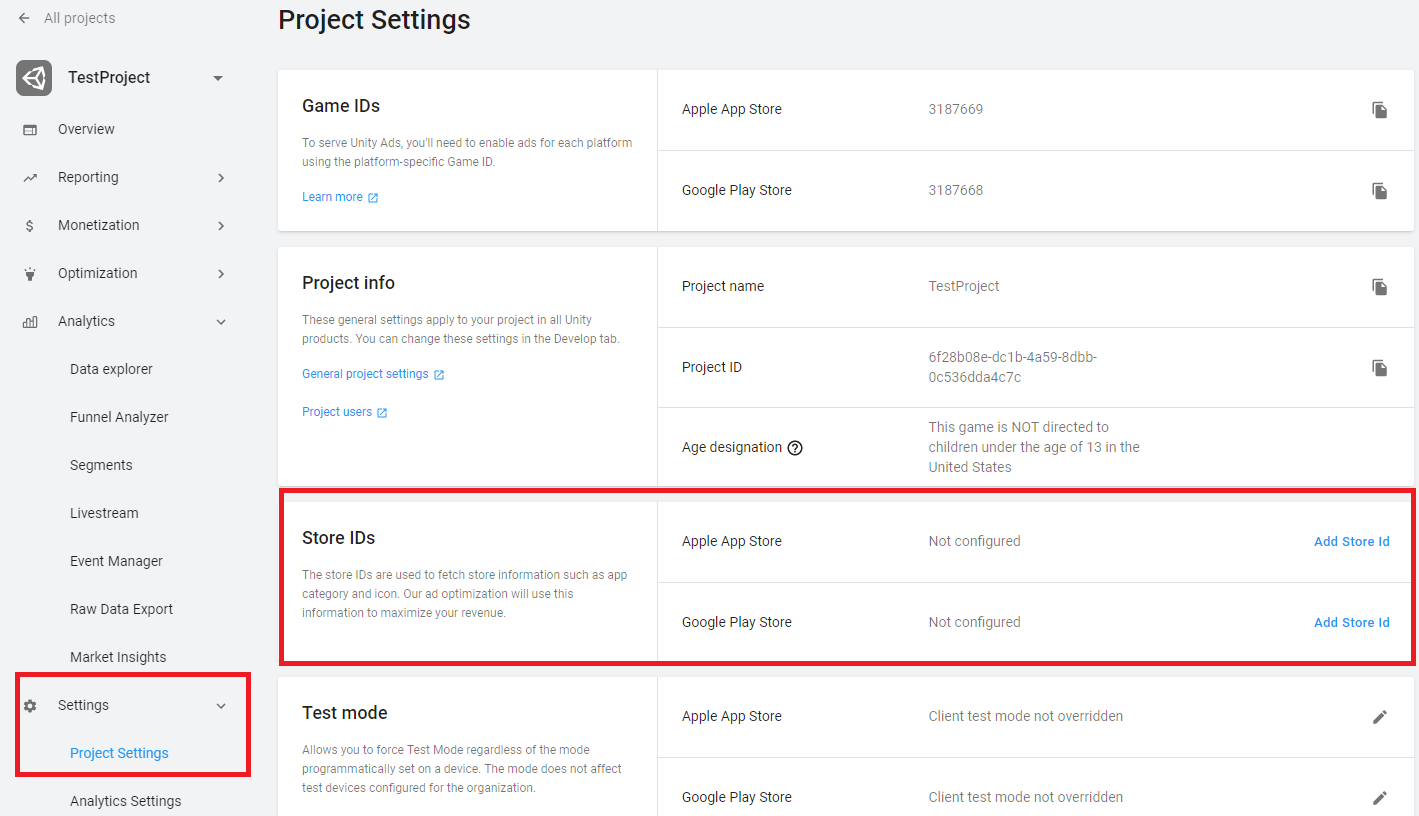Click the external-link icon beside Learn more

373,198
